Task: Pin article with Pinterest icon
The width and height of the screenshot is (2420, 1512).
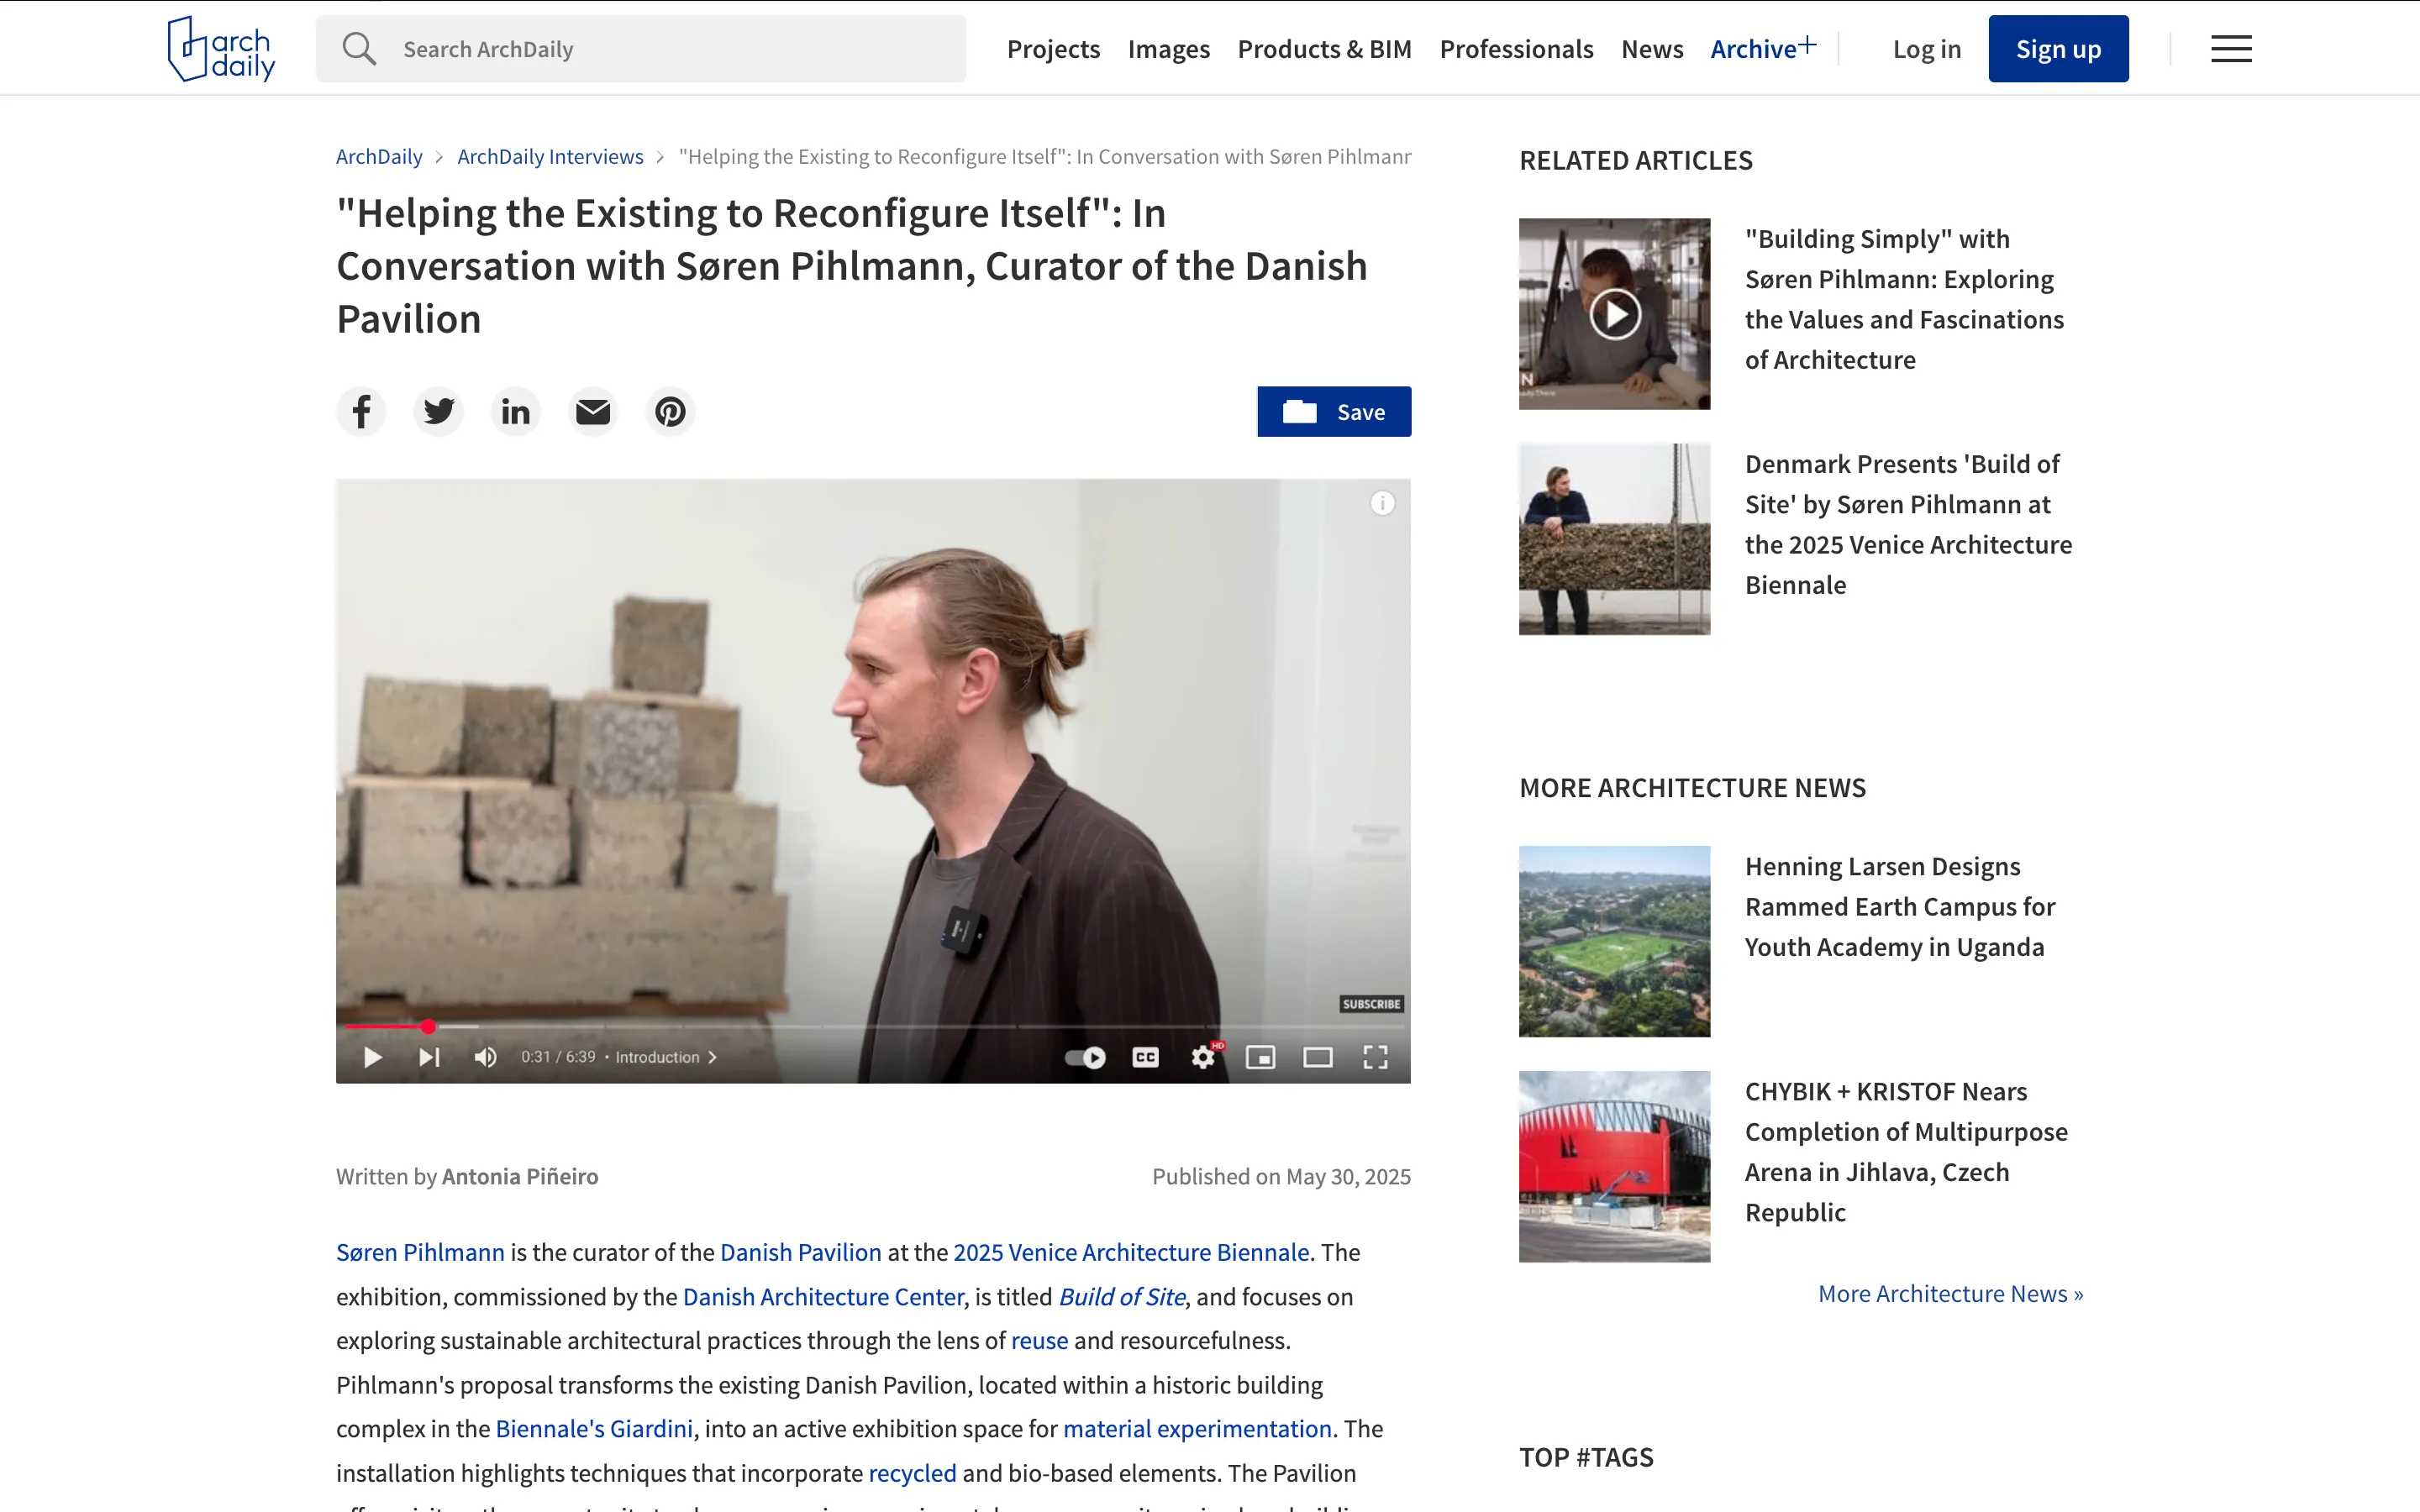Action: [x=670, y=411]
